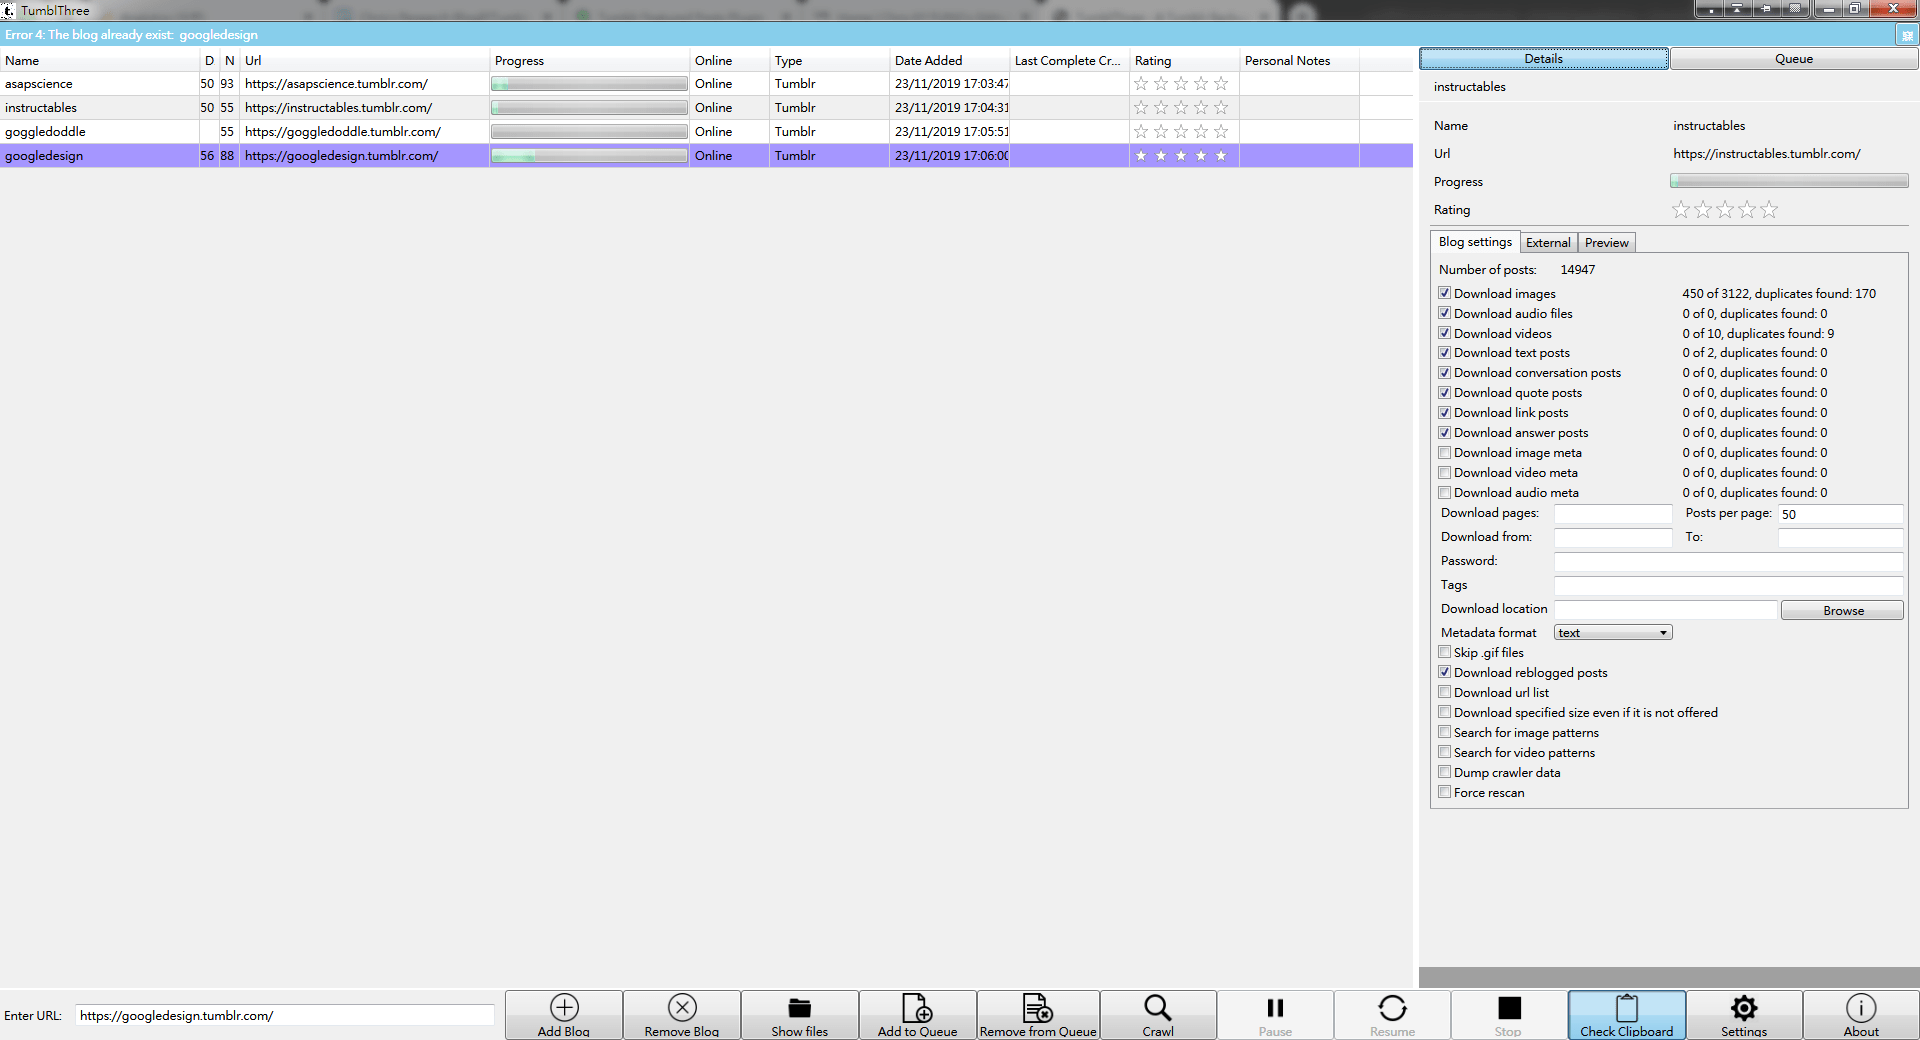The height and width of the screenshot is (1040, 1920).
Task: Open the External tab
Action: 1548,243
